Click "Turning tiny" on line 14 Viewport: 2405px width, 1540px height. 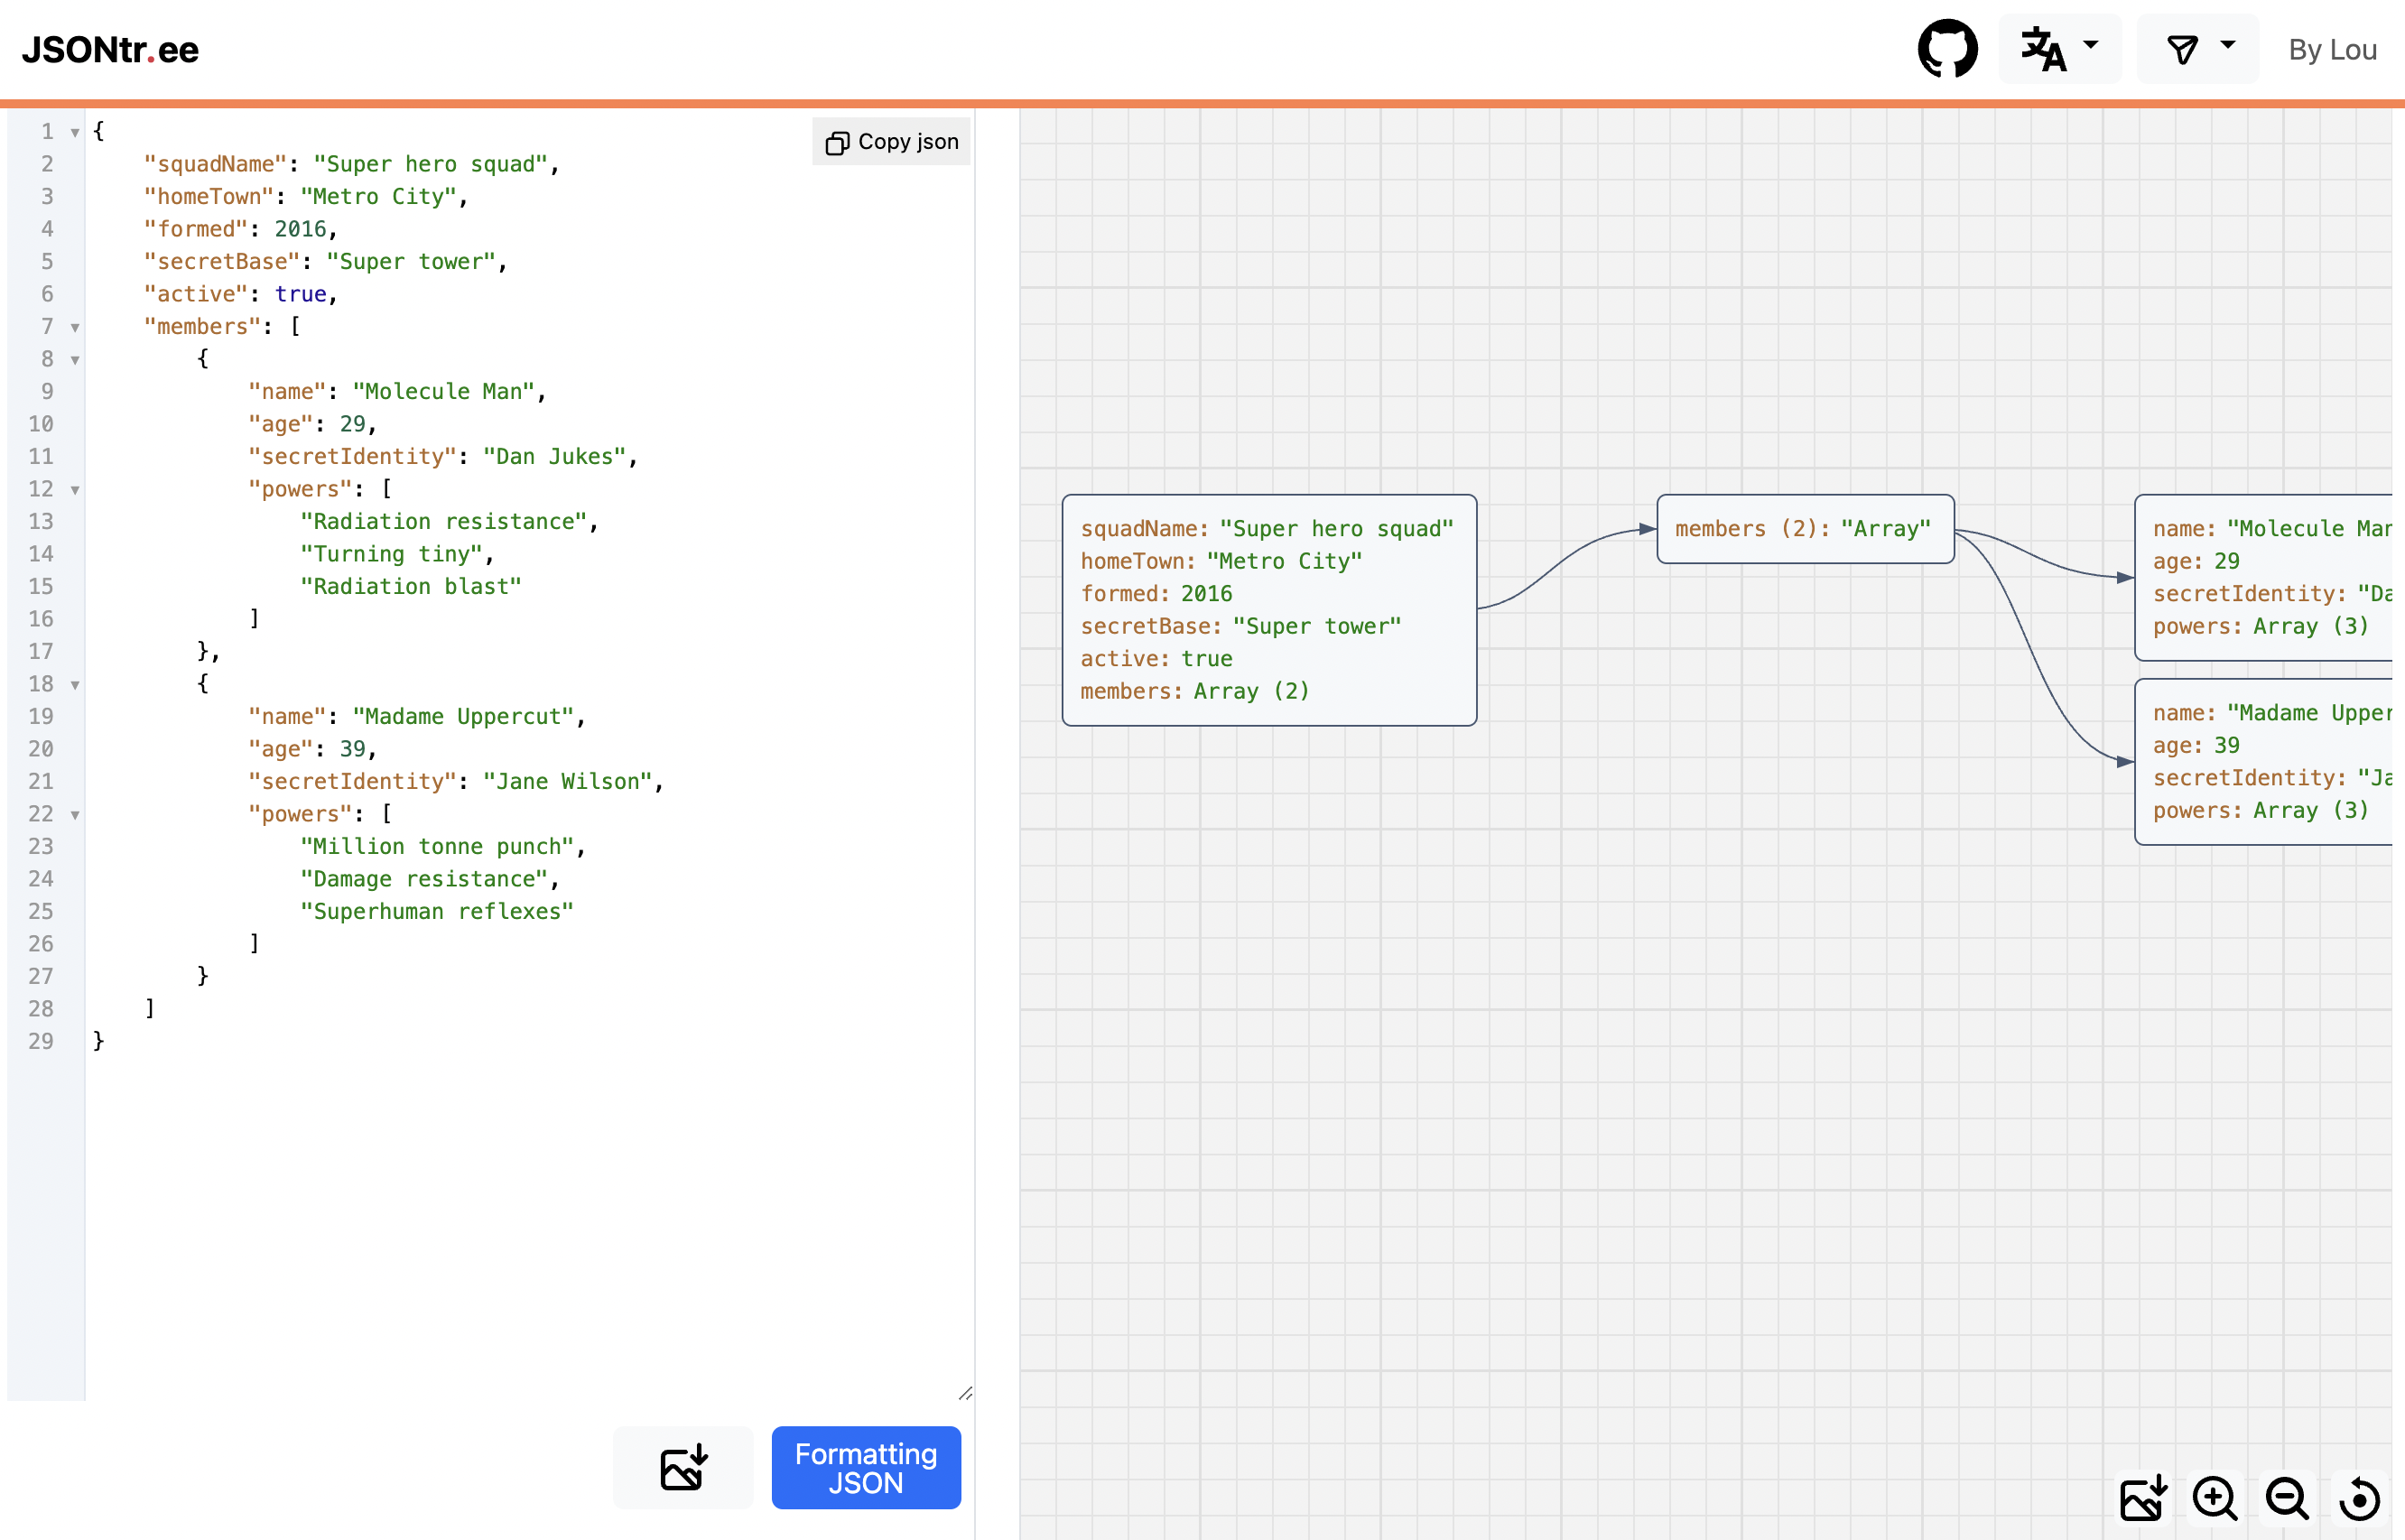pyautogui.click(x=391, y=554)
